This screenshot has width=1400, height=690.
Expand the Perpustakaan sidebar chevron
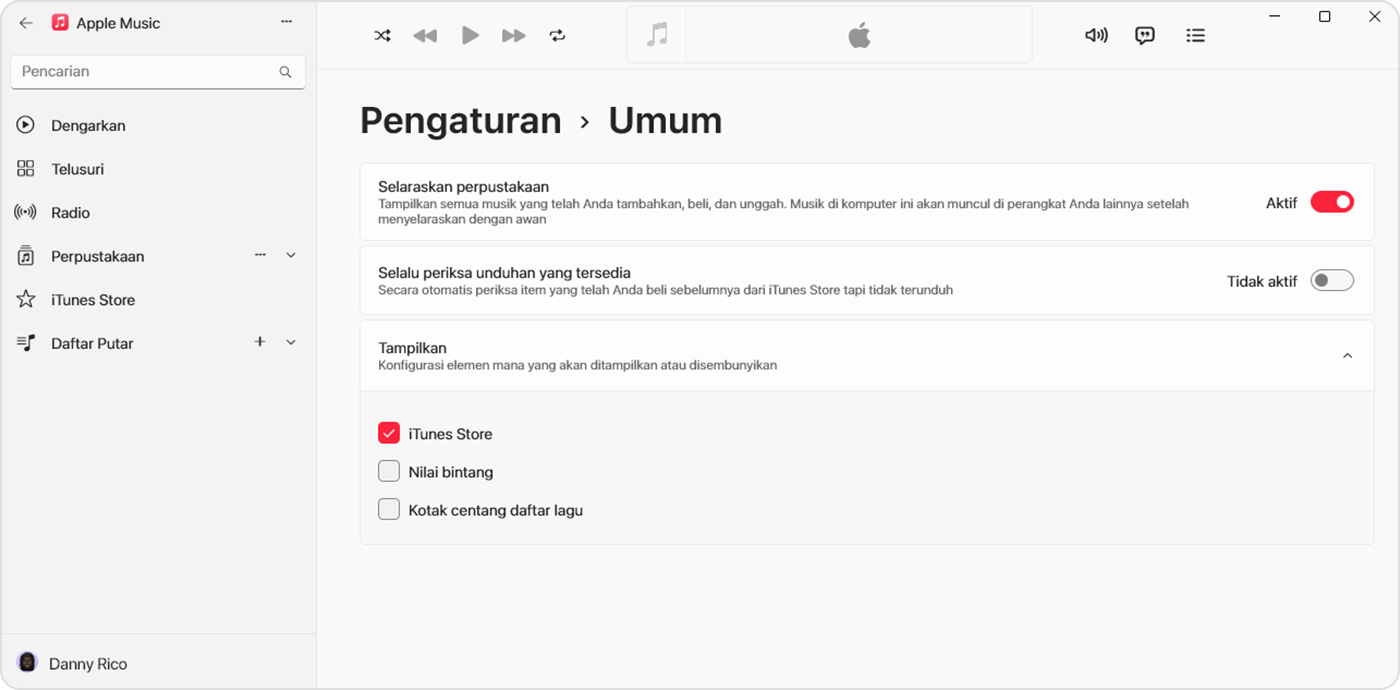click(291, 256)
